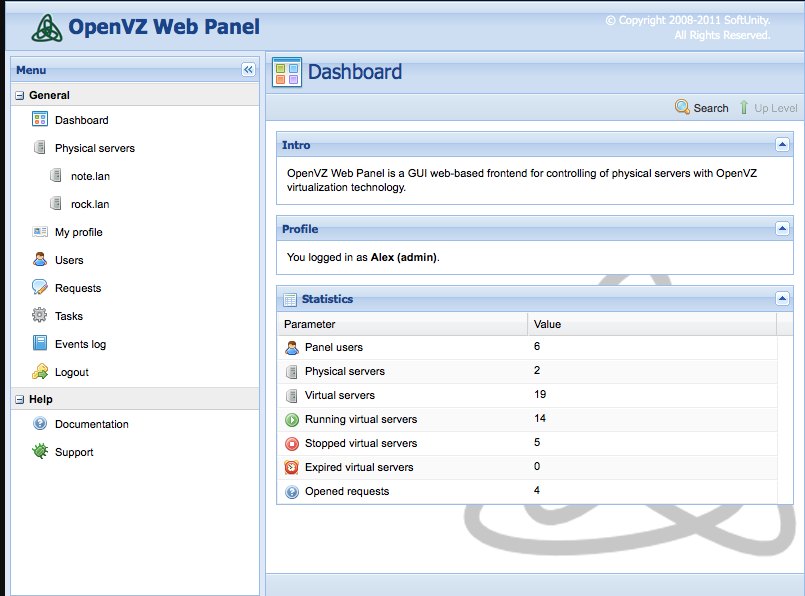
Task: Click the Documentation help icon
Action: click(40, 424)
